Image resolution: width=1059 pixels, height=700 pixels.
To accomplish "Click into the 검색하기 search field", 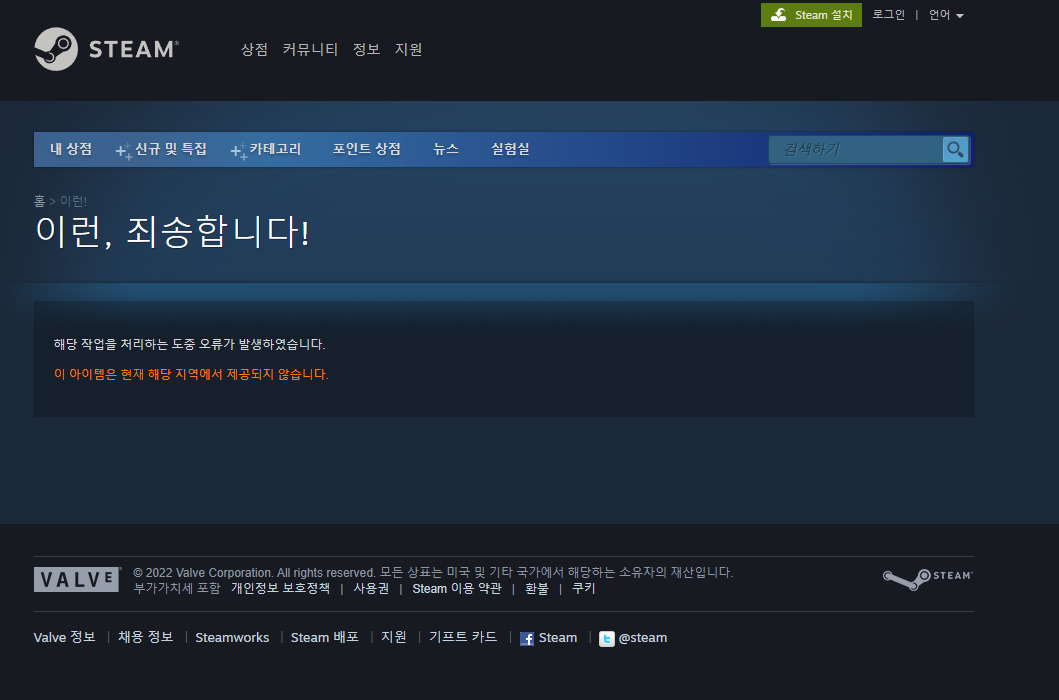I will coord(856,149).
